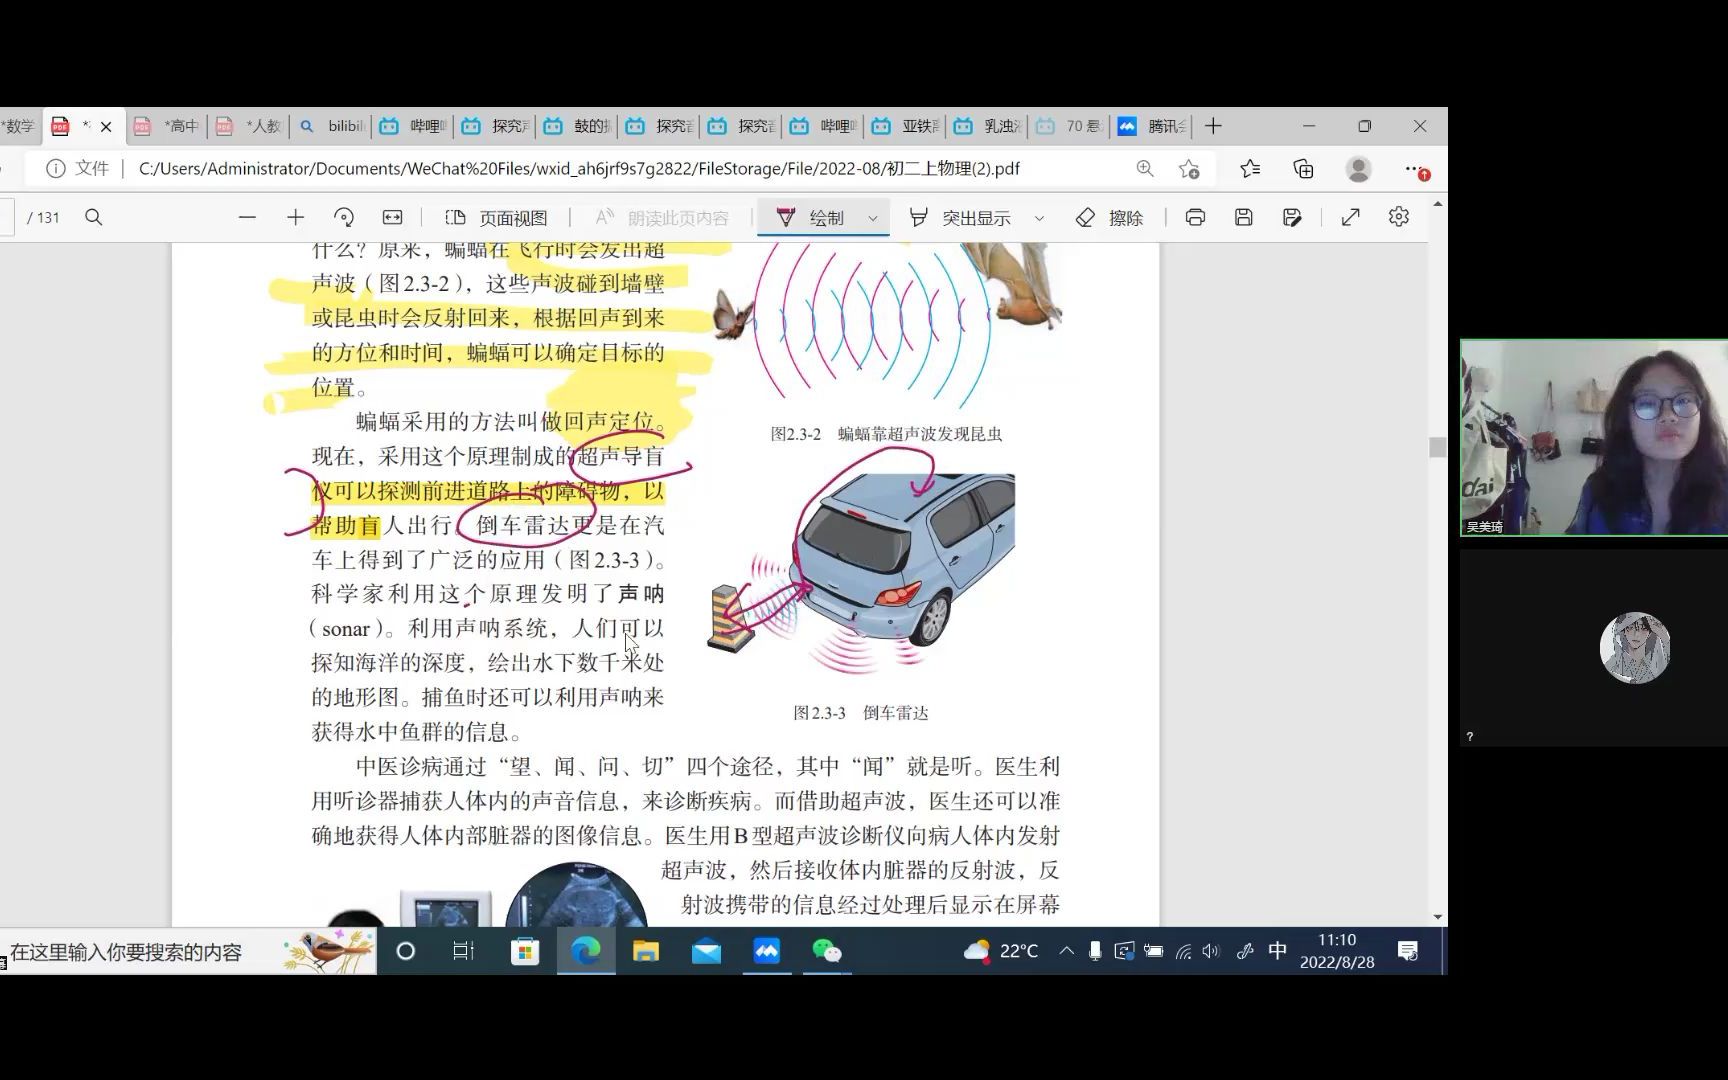The width and height of the screenshot is (1728, 1080).
Task: Click the address bar with PDF path
Action: coord(580,168)
